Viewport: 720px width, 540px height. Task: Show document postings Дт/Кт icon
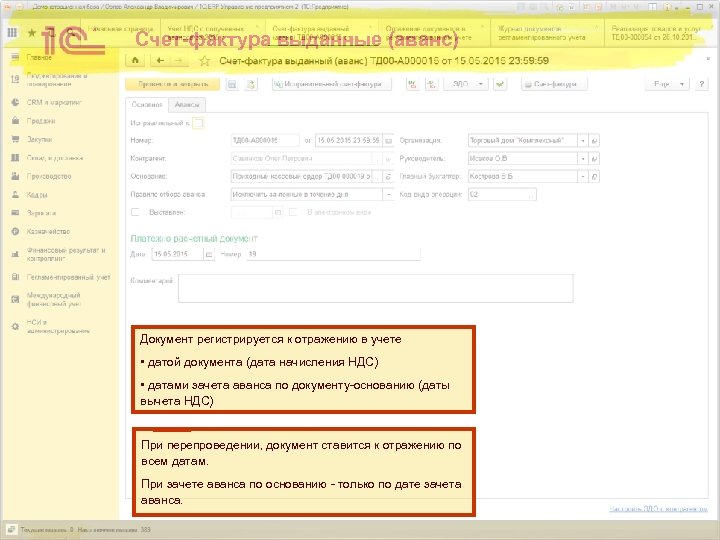(x=413, y=84)
